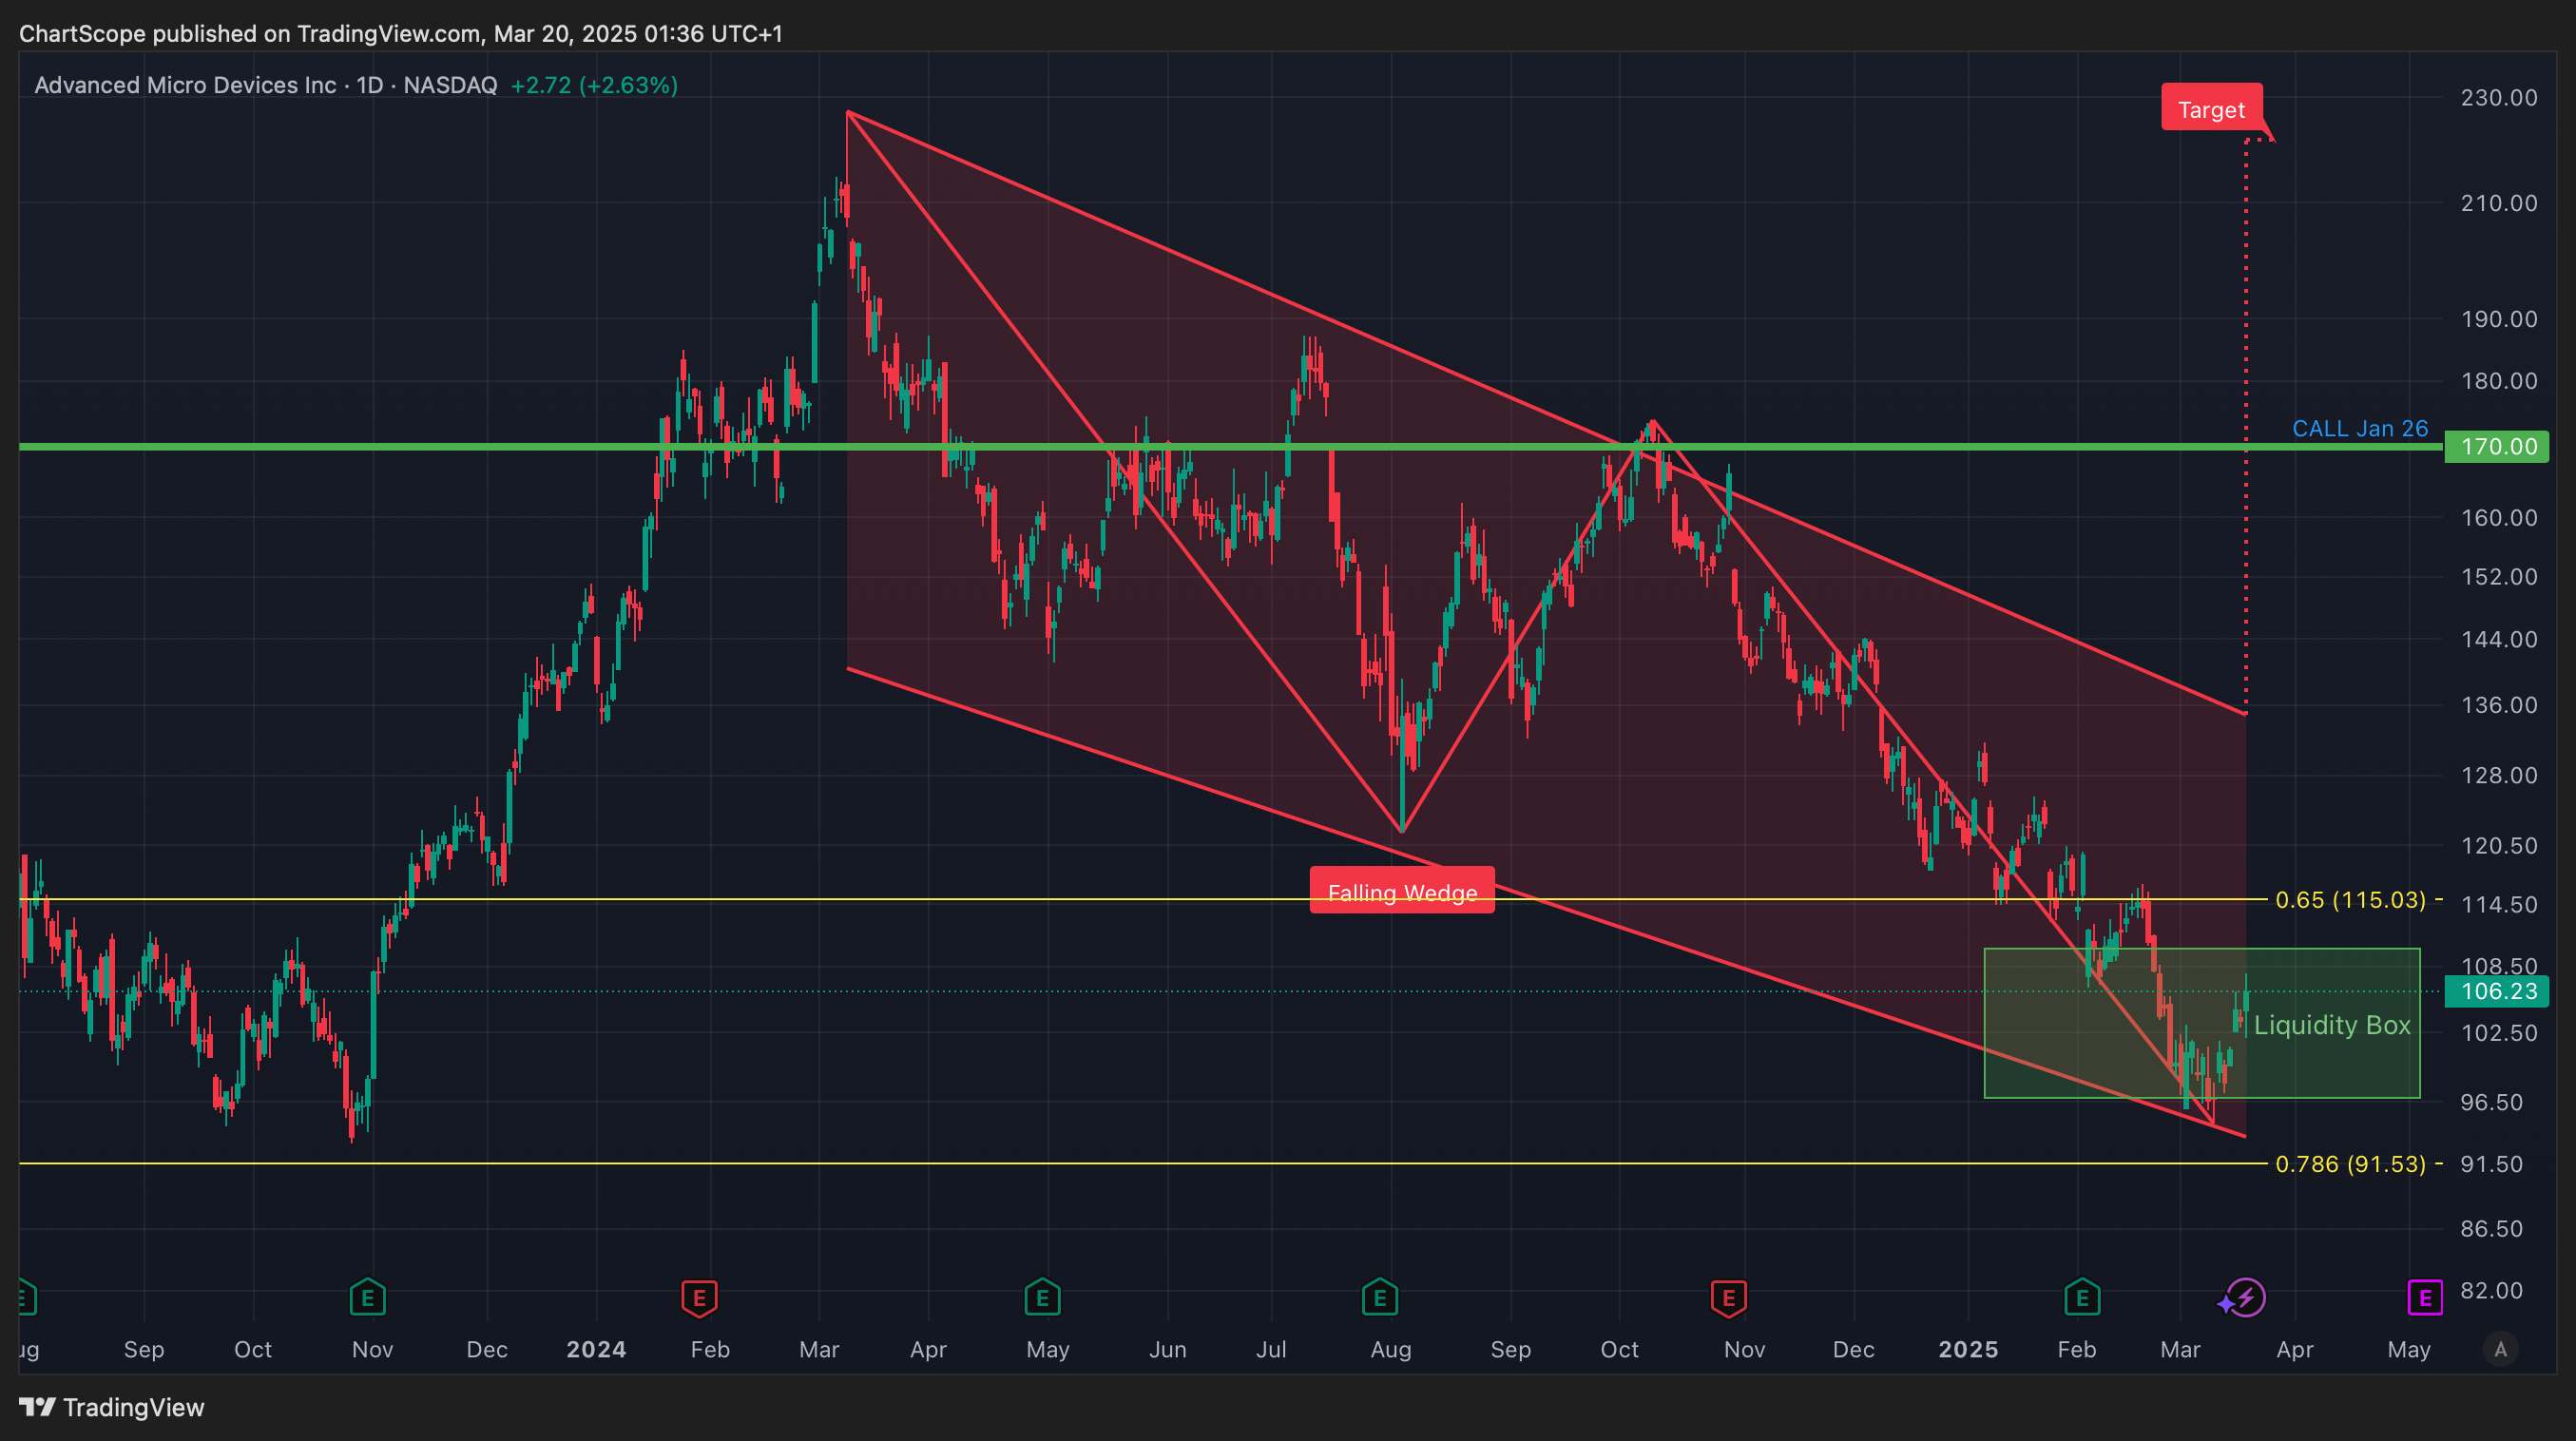This screenshot has width=2576, height=1441.
Task: Click the February 2024 red earnings marker
Action: pos(699,1298)
